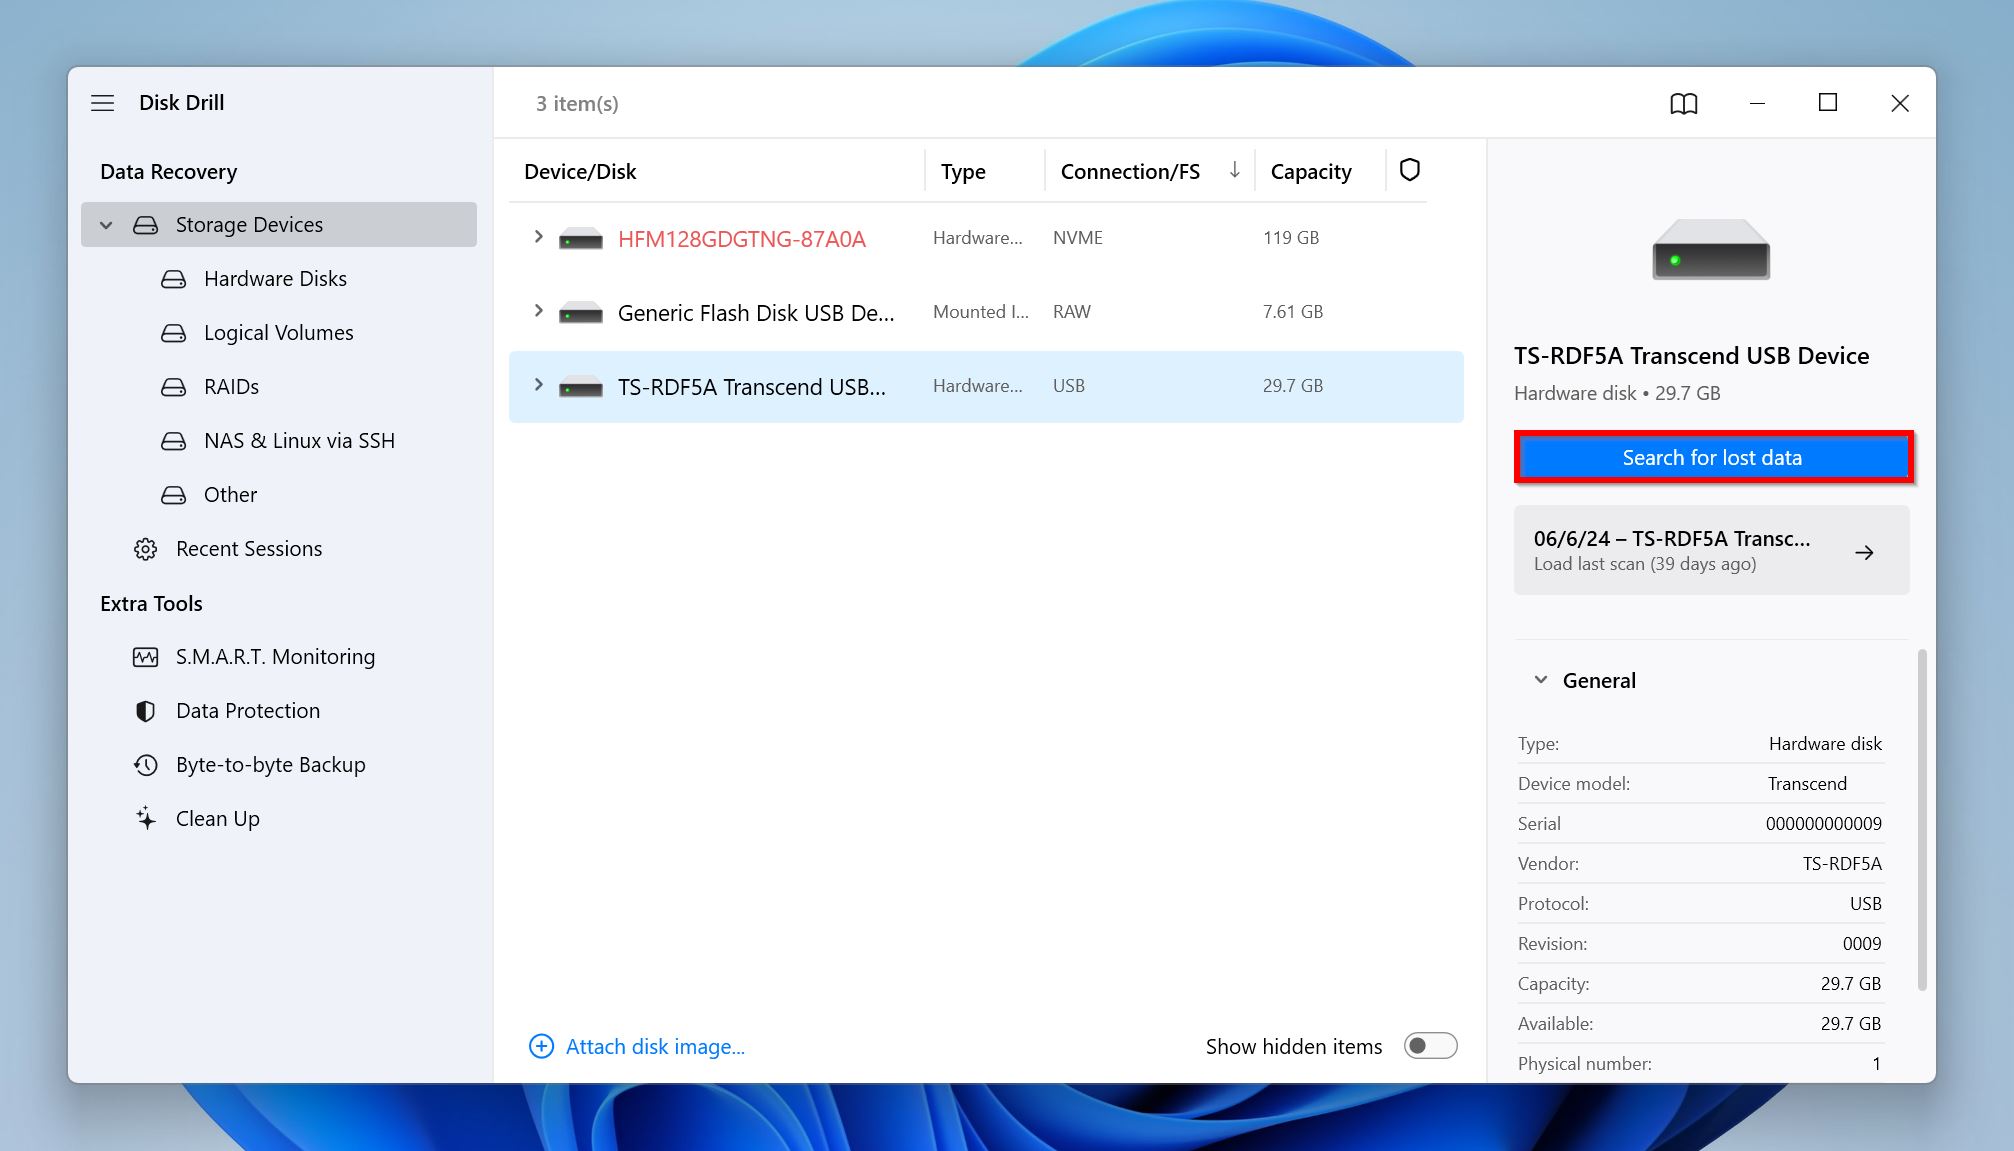Image resolution: width=2014 pixels, height=1151 pixels.
Task: Expand the TS-RDF5A Transcend USB row
Action: (x=537, y=386)
